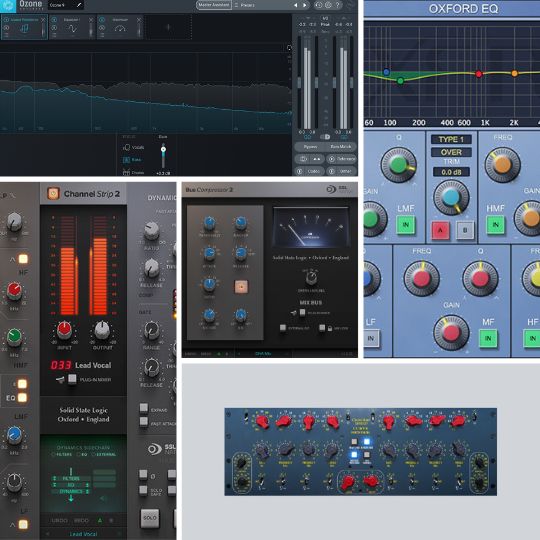
Task: Click UNDO in Channel Strip 2 footer
Action: (59, 520)
